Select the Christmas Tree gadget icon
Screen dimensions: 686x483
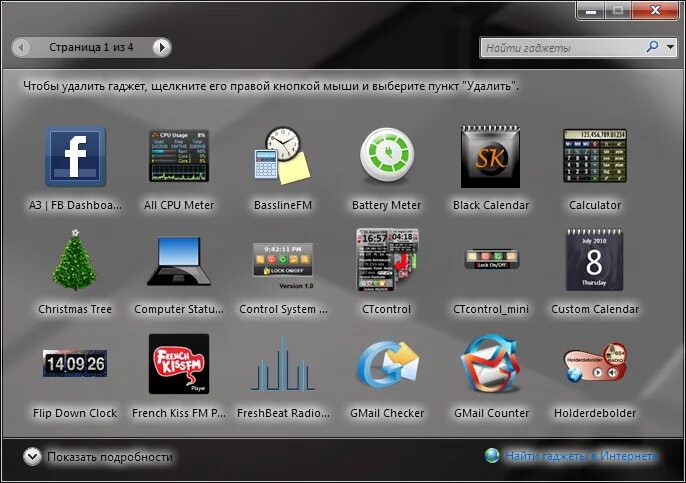(75, 260)
